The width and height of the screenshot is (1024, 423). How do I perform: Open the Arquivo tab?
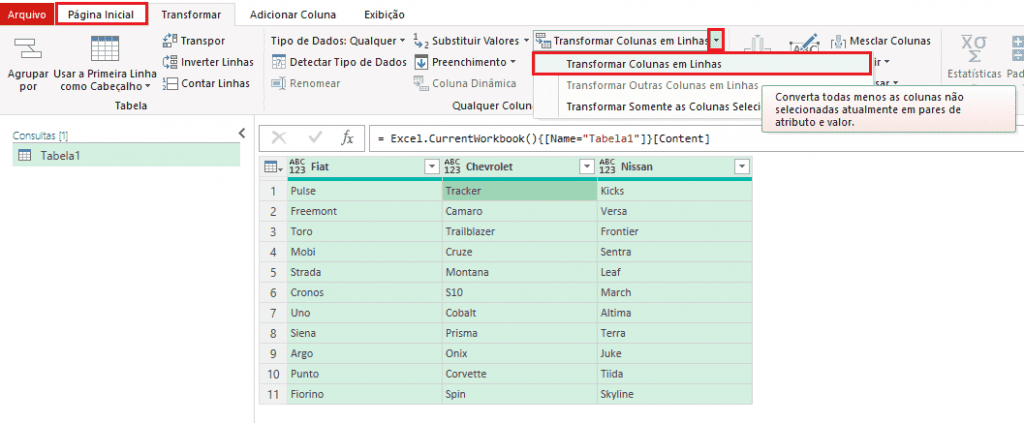(x=27, y=14)
